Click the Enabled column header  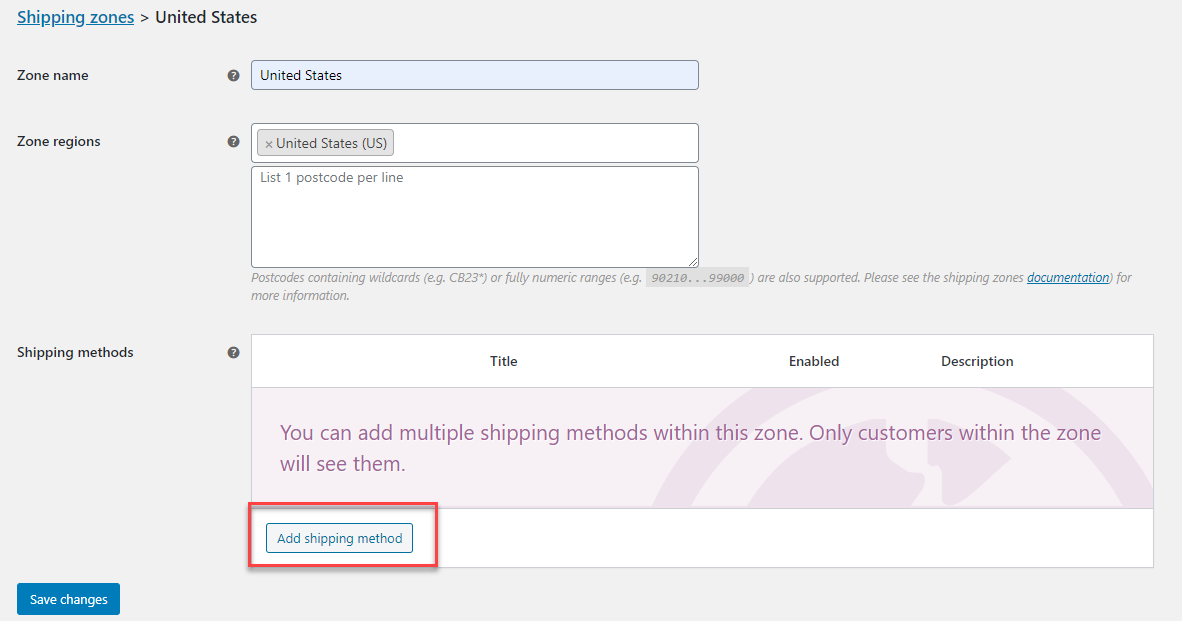[813, 361]
